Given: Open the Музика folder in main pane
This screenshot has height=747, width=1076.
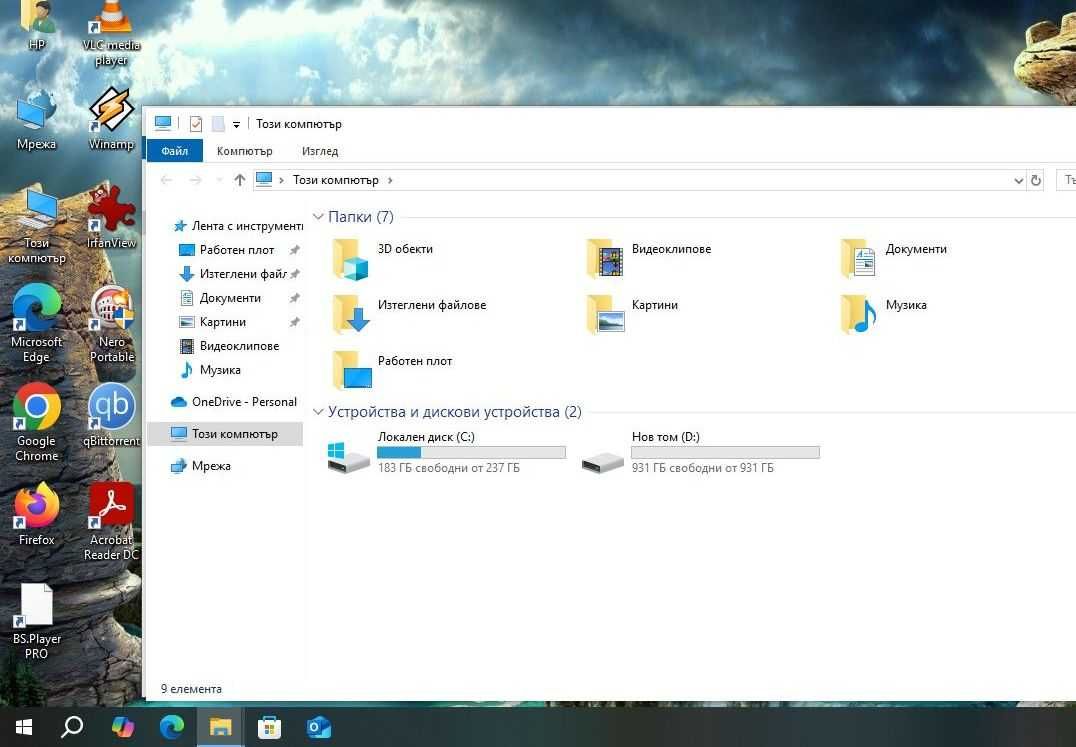Looking at the screenshot, I should tap(884, 315).
